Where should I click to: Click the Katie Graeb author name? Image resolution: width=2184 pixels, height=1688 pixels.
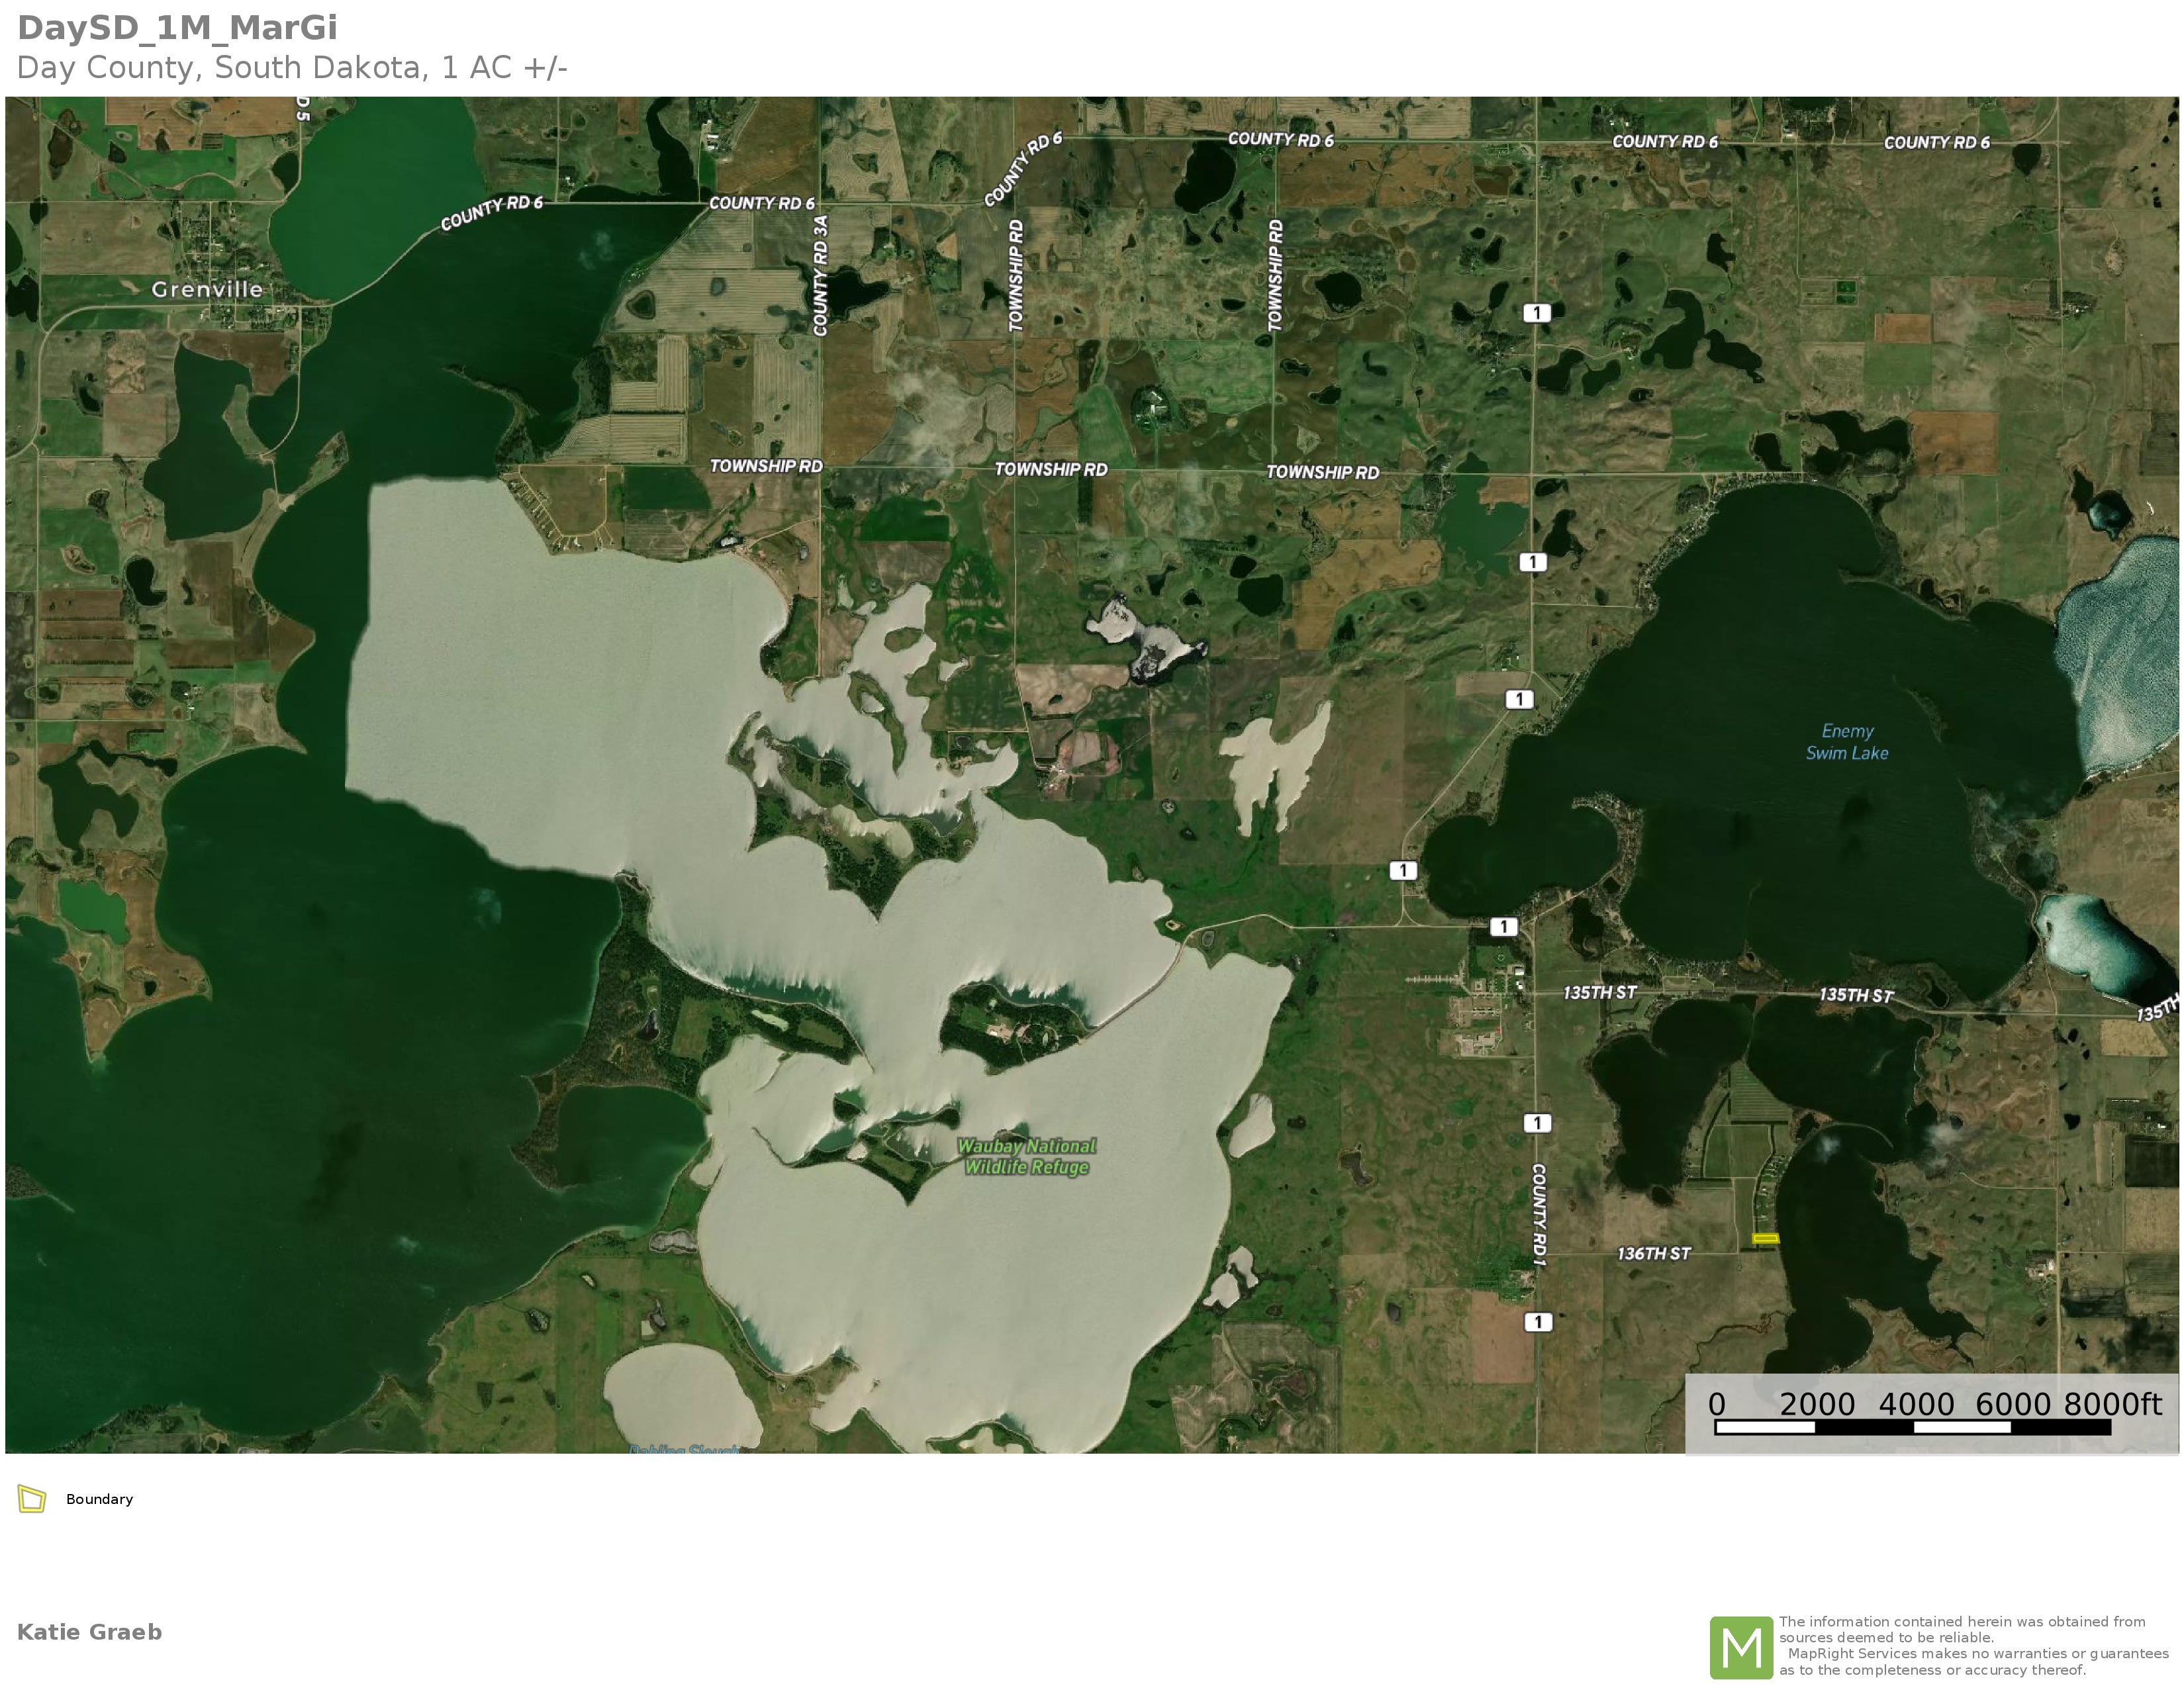(89, 1632)
